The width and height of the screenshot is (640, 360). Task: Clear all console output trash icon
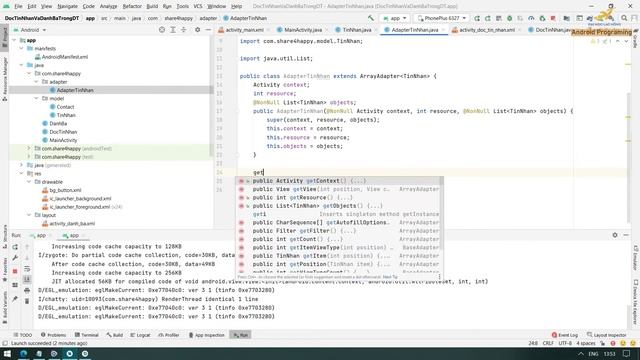click(x=27, y=301)
